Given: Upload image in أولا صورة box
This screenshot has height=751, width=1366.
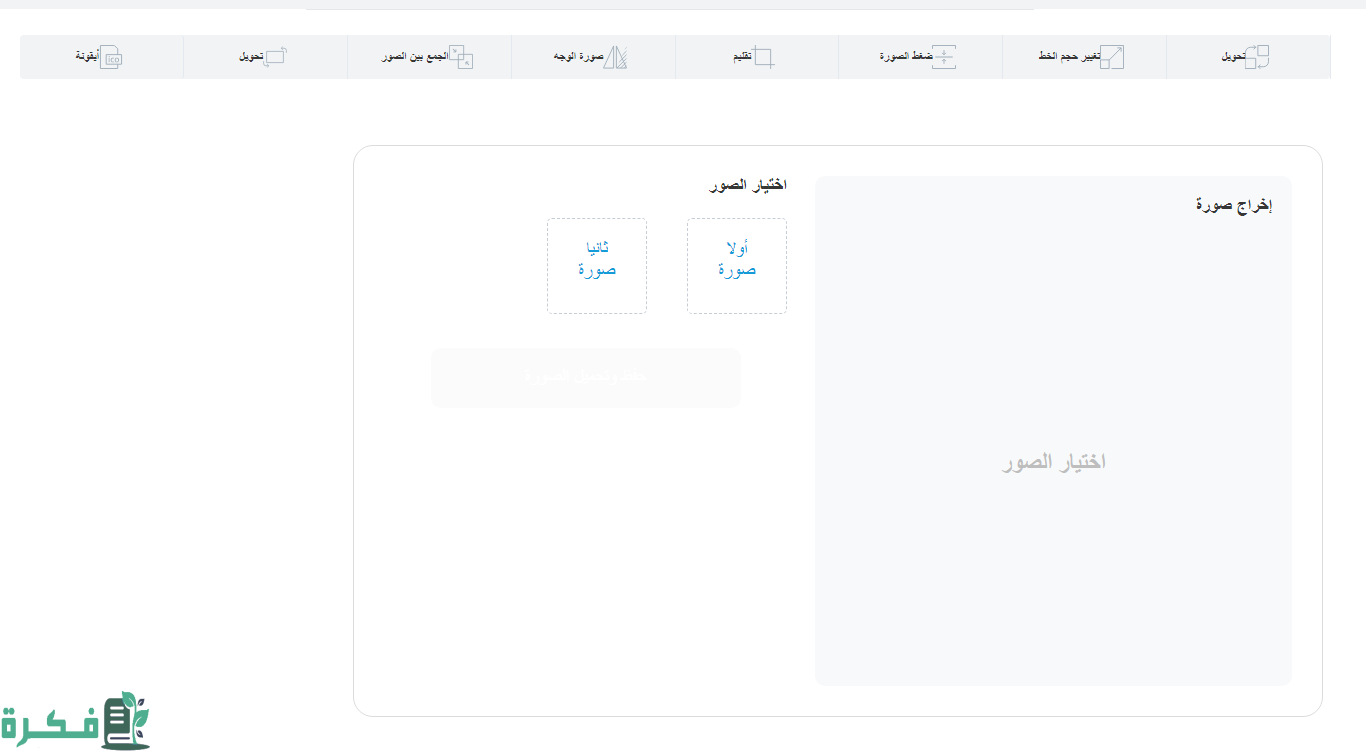Looking at the screenshot, I should coord(737,266).
